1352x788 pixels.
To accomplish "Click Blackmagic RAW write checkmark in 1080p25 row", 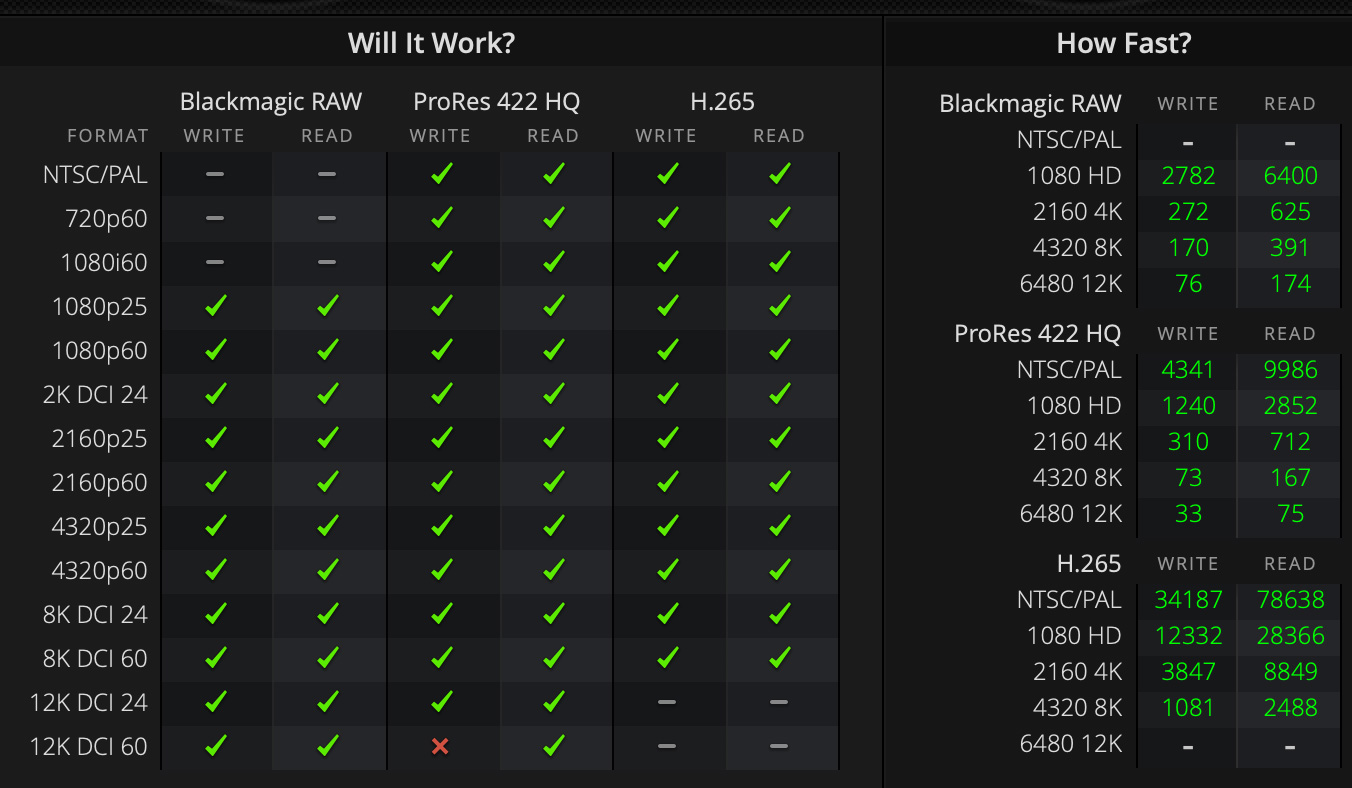I will pos(215,306).
